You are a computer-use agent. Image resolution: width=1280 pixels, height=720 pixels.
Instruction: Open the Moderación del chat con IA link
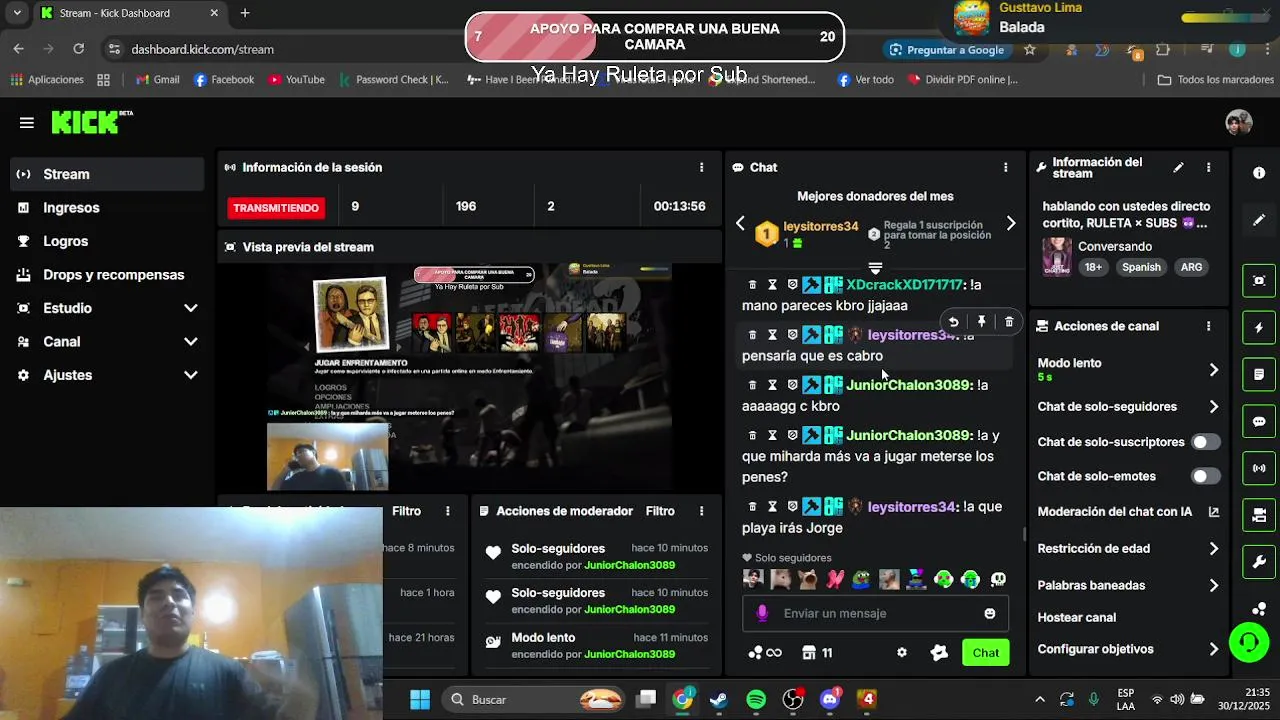[1128, 512]
